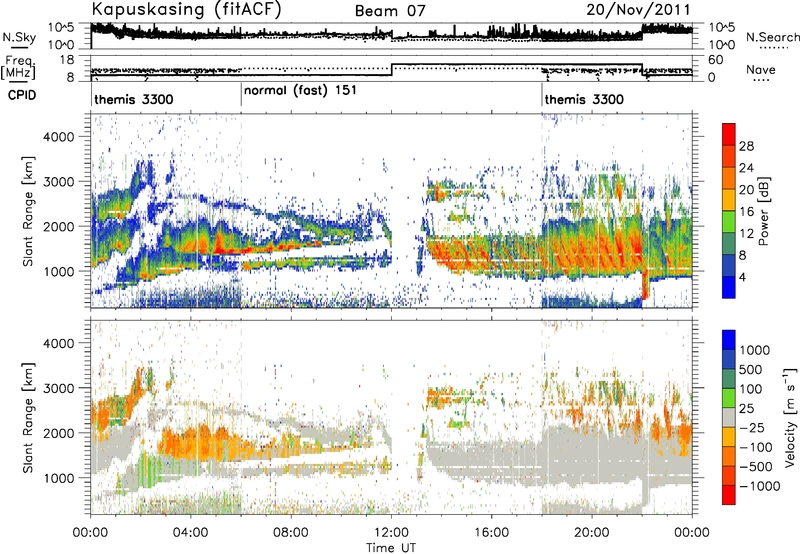Screen dimensions: 800x554
Task: Click the 4000 km tick on the power panel
Action: [59, 137]
